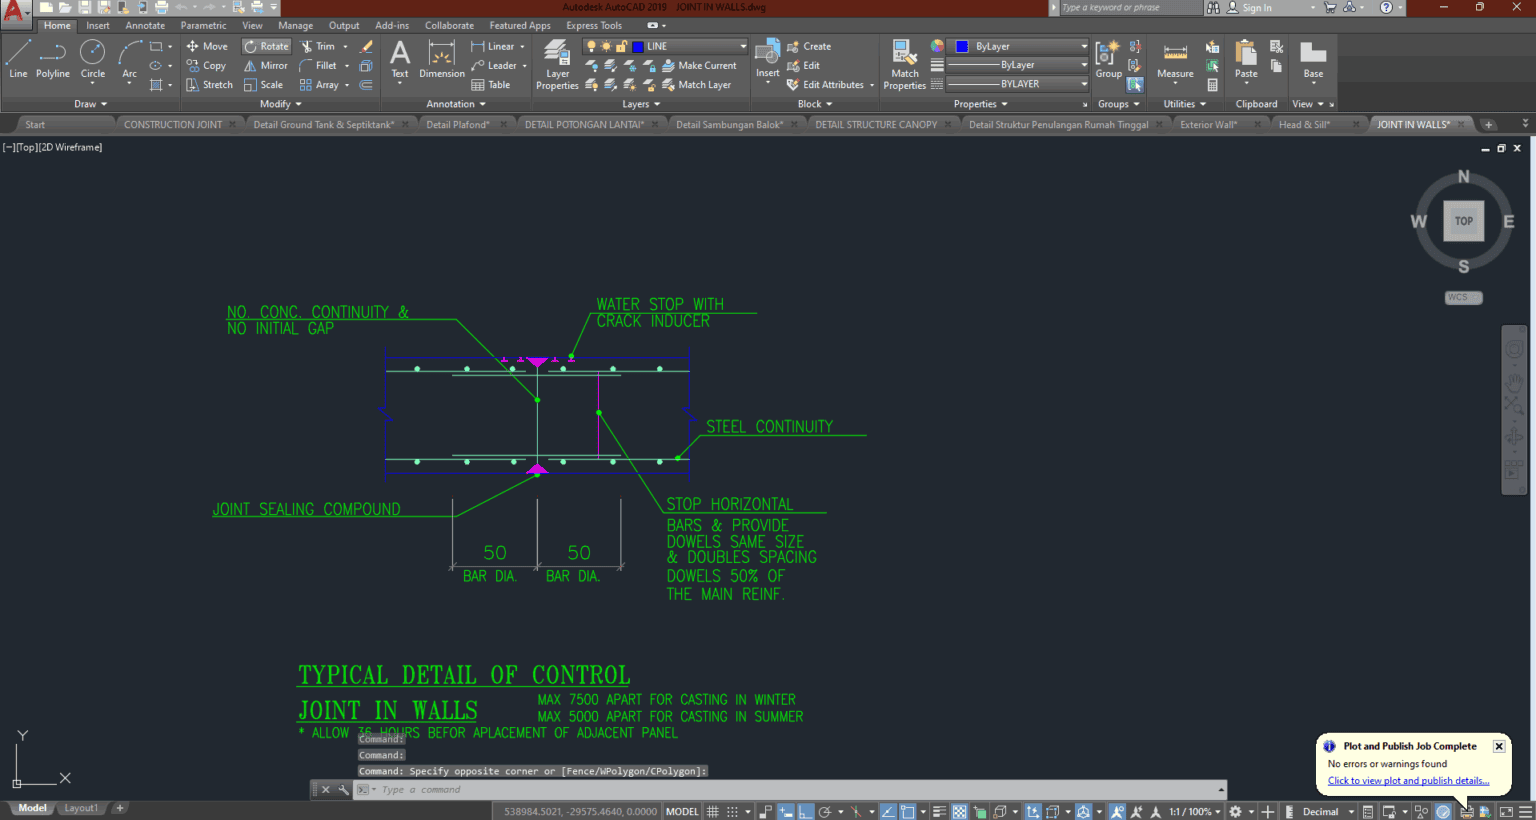The height and width of the screenshot is (820, 1536).
Task: Click the Measure tool in Utilities
Action: tap(1174, 58)
